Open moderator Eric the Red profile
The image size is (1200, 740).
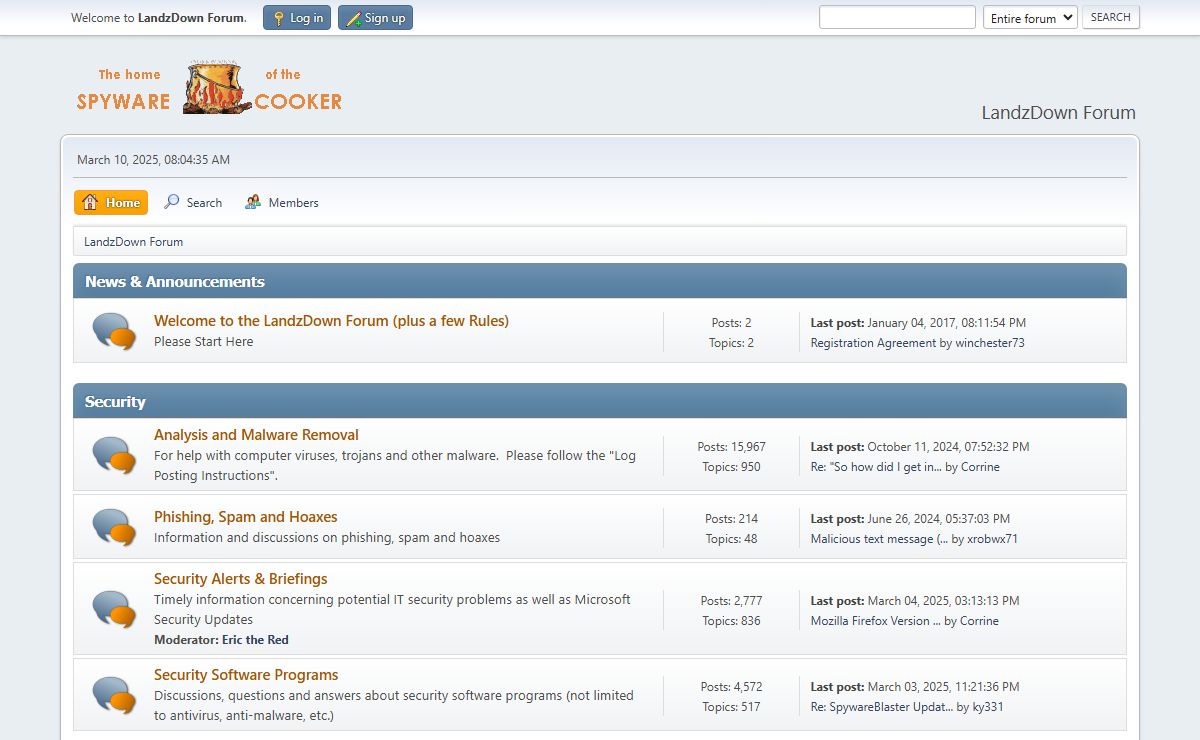[255, 640]
